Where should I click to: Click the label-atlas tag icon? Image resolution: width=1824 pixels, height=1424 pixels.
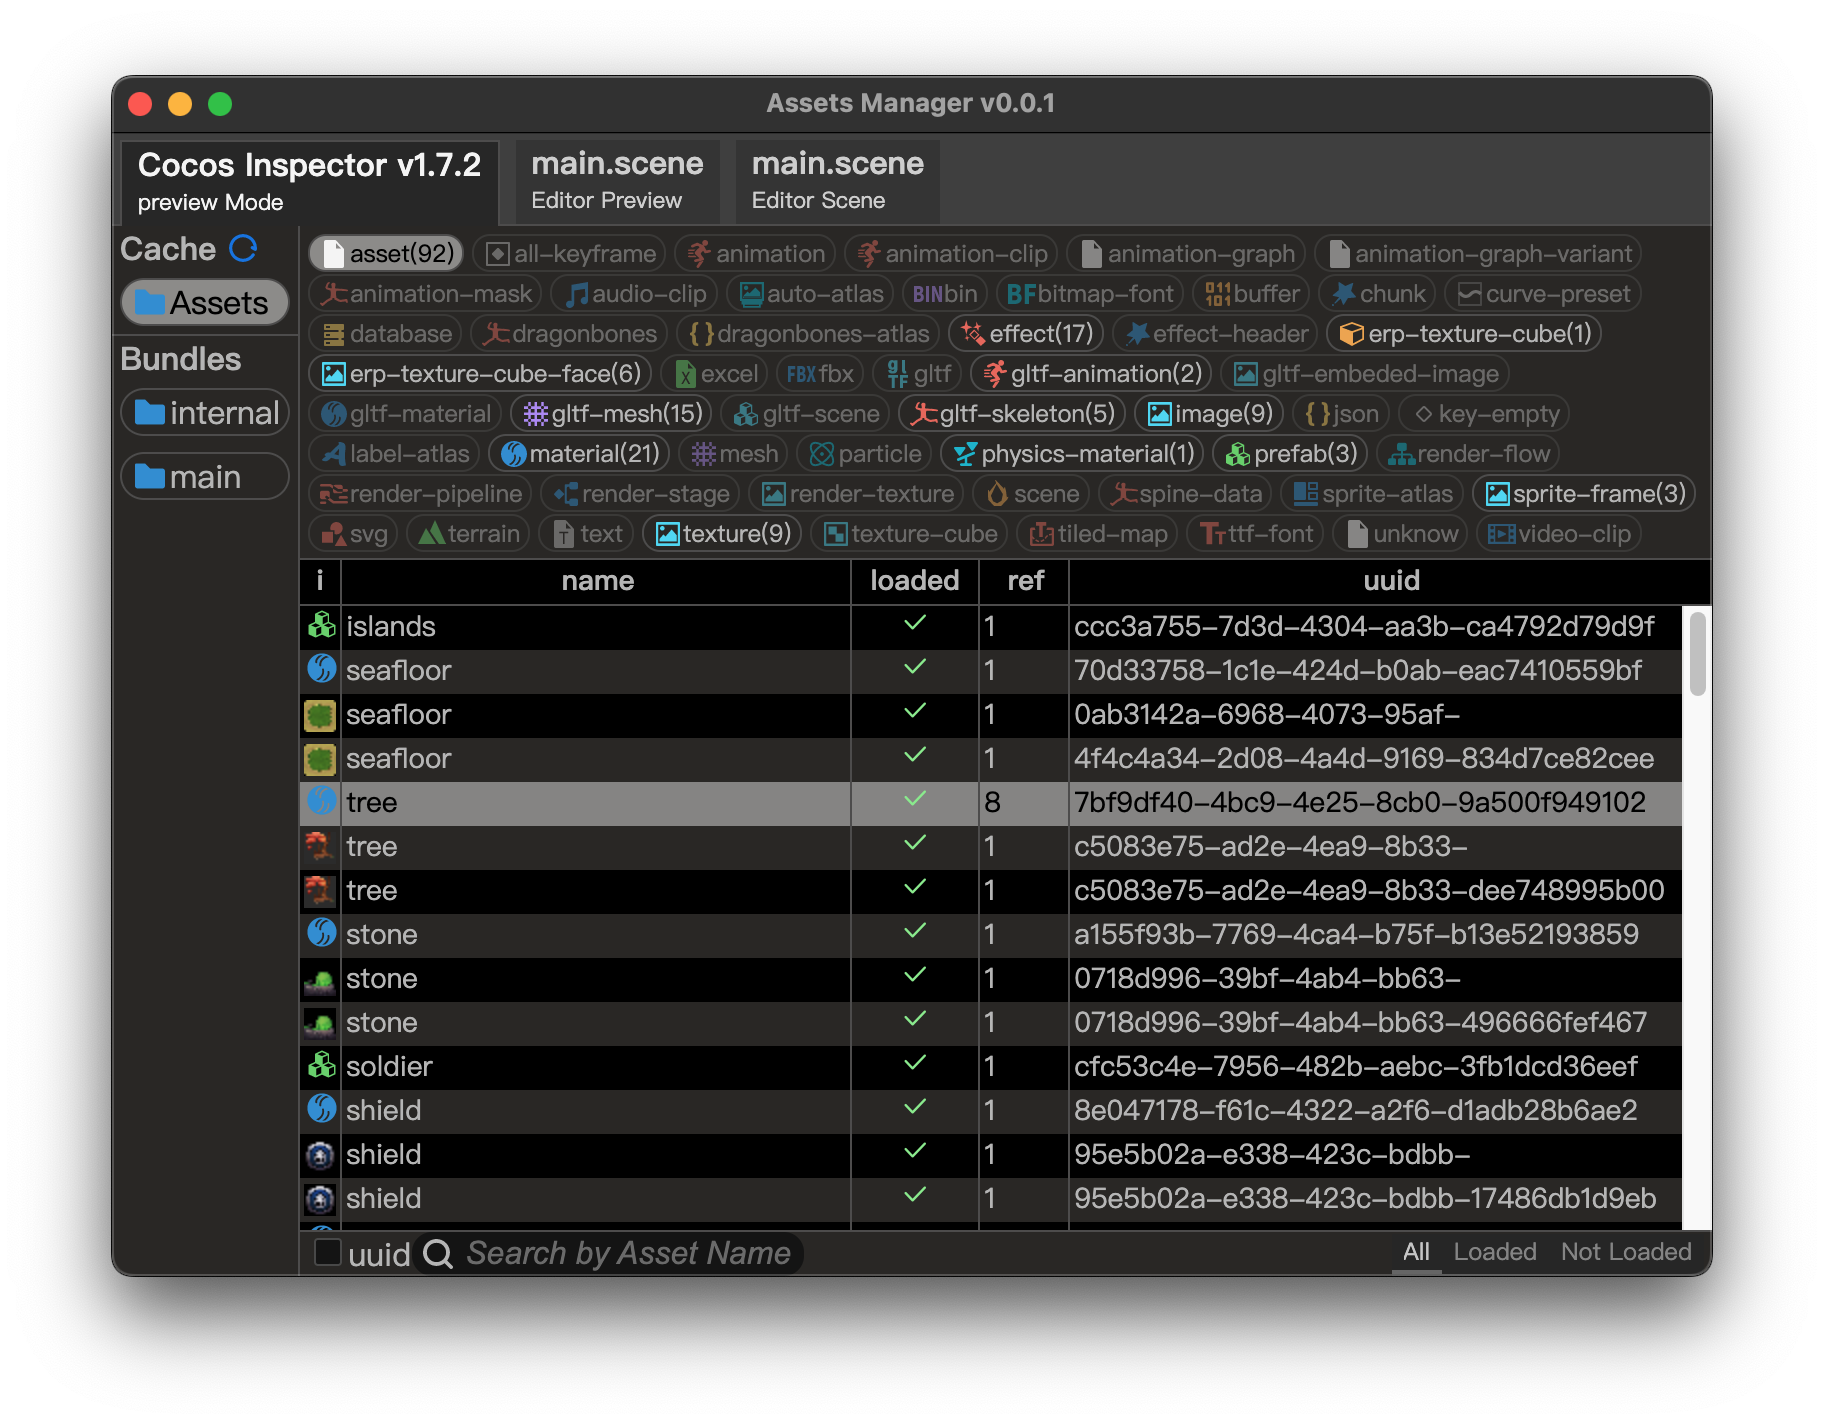point(334,454)
